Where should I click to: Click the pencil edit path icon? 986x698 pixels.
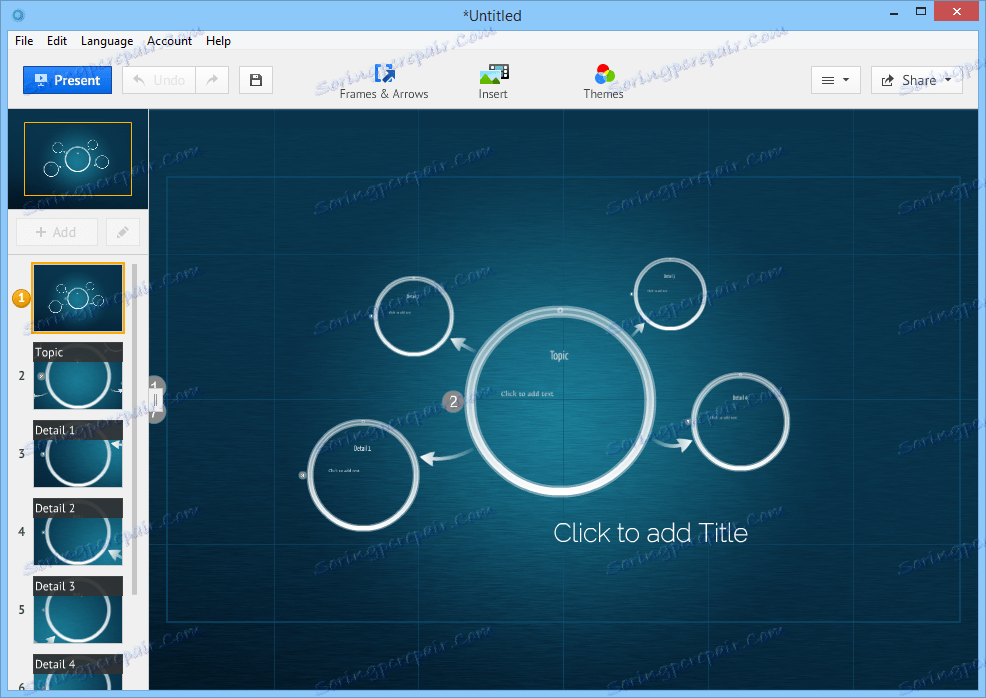click(123, 232)
